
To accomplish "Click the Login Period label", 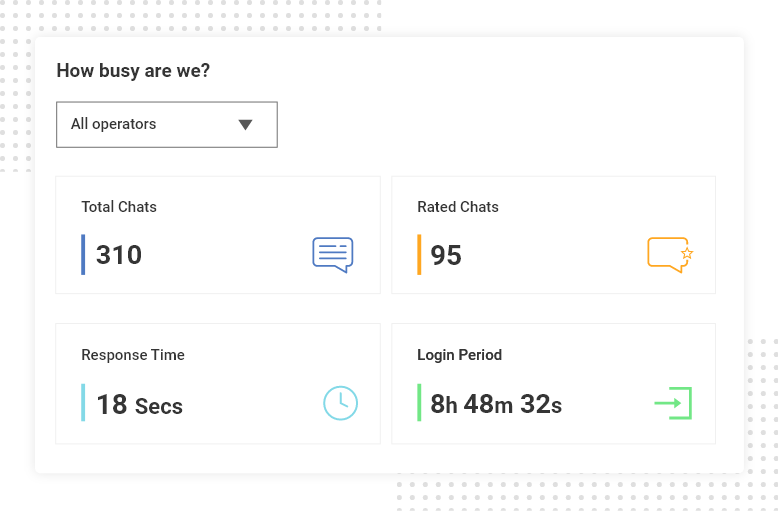I will point(459,355).
